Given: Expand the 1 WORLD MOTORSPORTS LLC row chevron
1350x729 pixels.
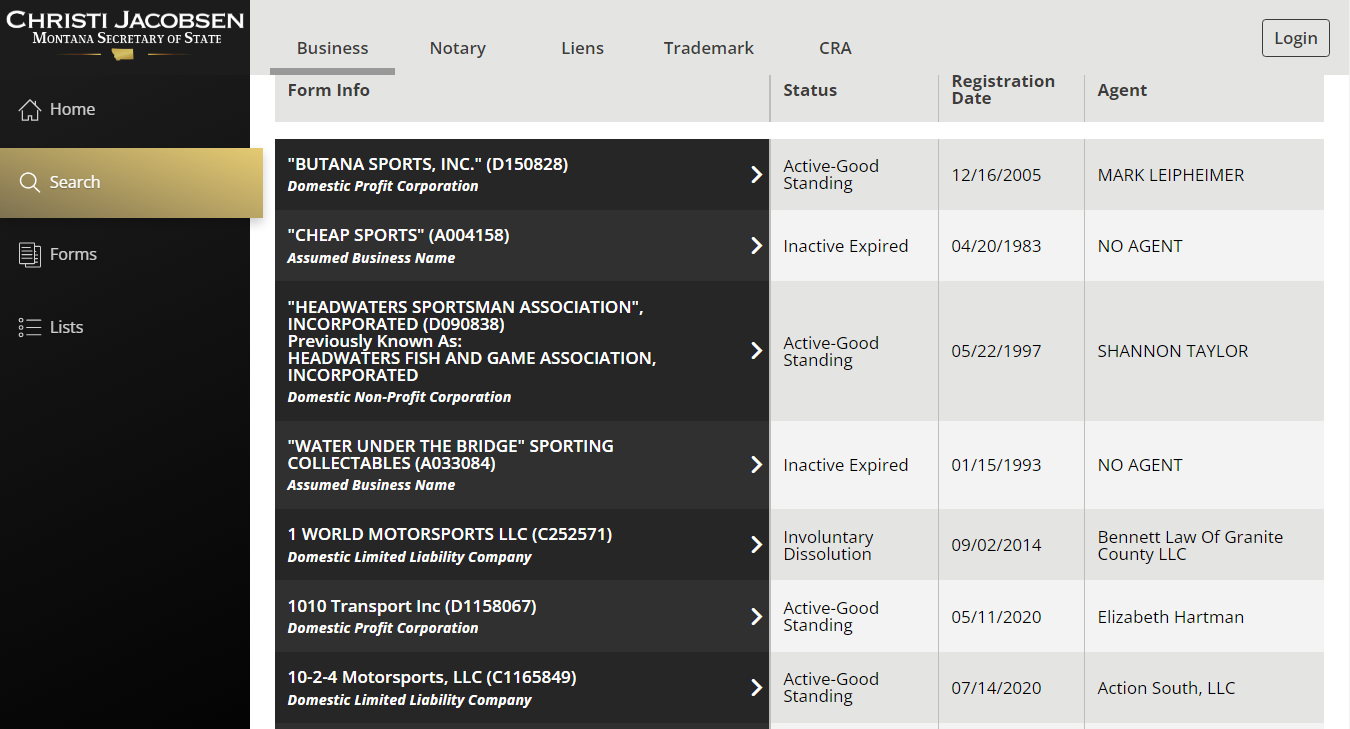Looking at the screenshot, I should (x=757, y=545).
